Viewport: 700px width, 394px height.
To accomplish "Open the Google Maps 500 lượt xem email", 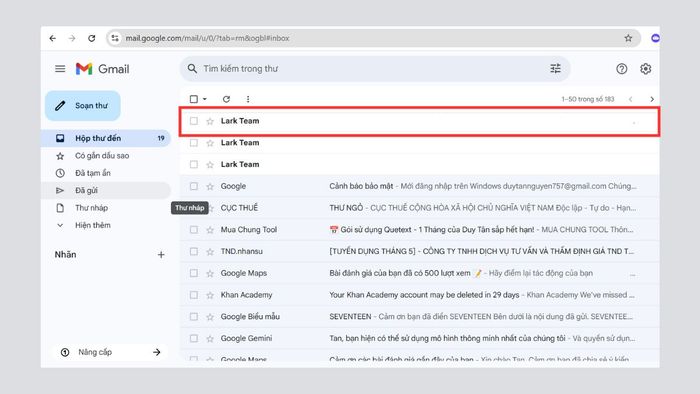I will [x=420, y=273].
